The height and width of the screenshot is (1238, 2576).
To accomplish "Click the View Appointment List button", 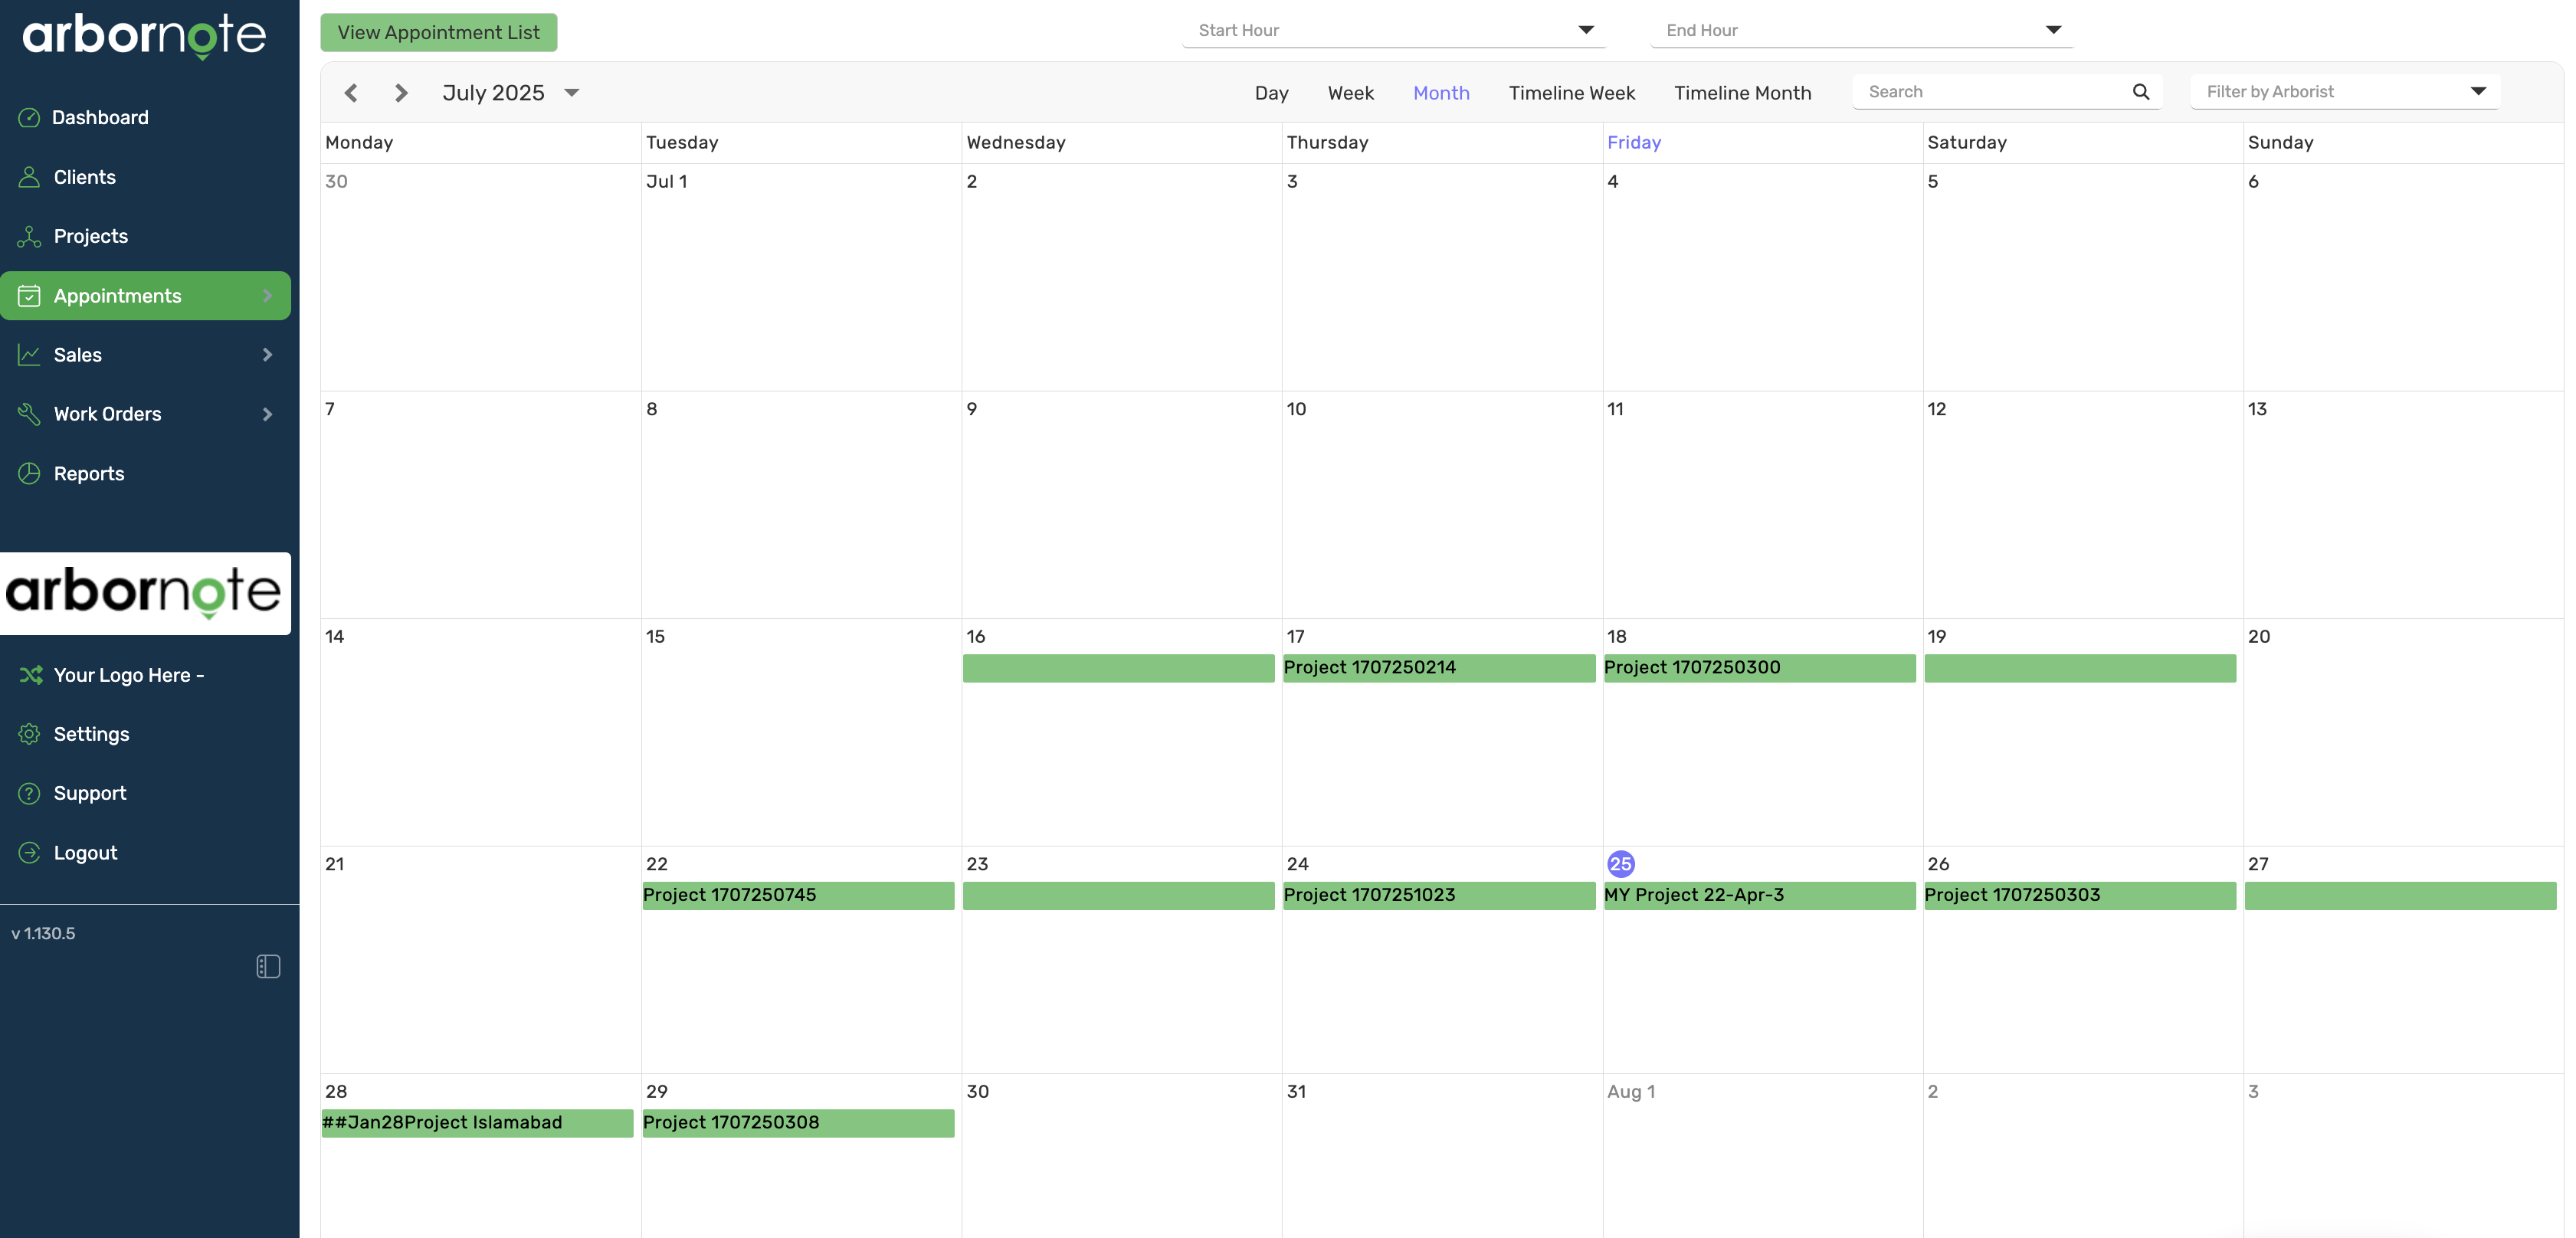I will coord(438,32).
